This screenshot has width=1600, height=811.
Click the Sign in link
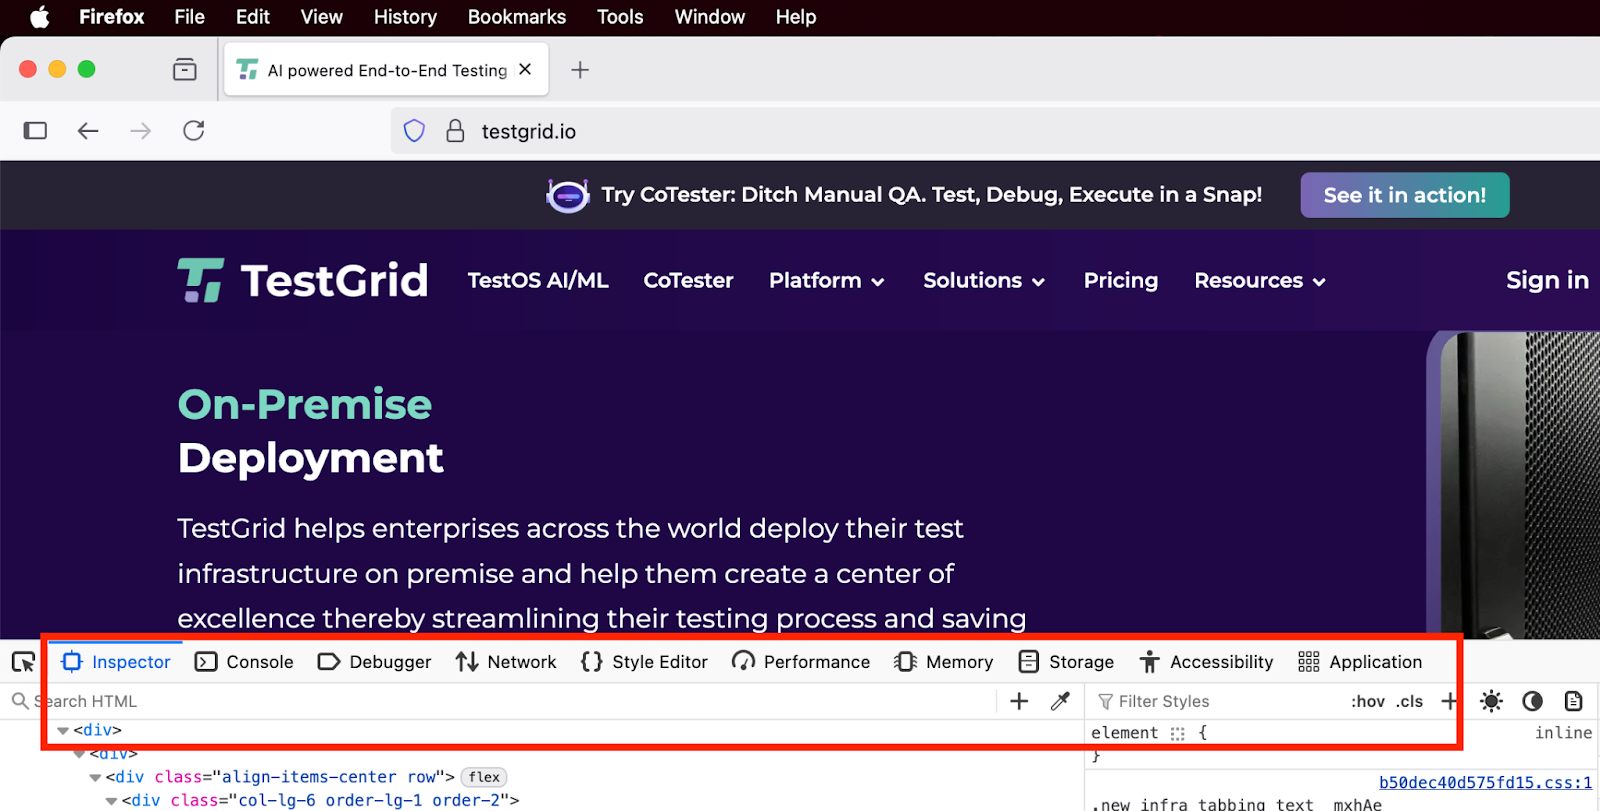pyautogui.click(x=1547, y=281)
